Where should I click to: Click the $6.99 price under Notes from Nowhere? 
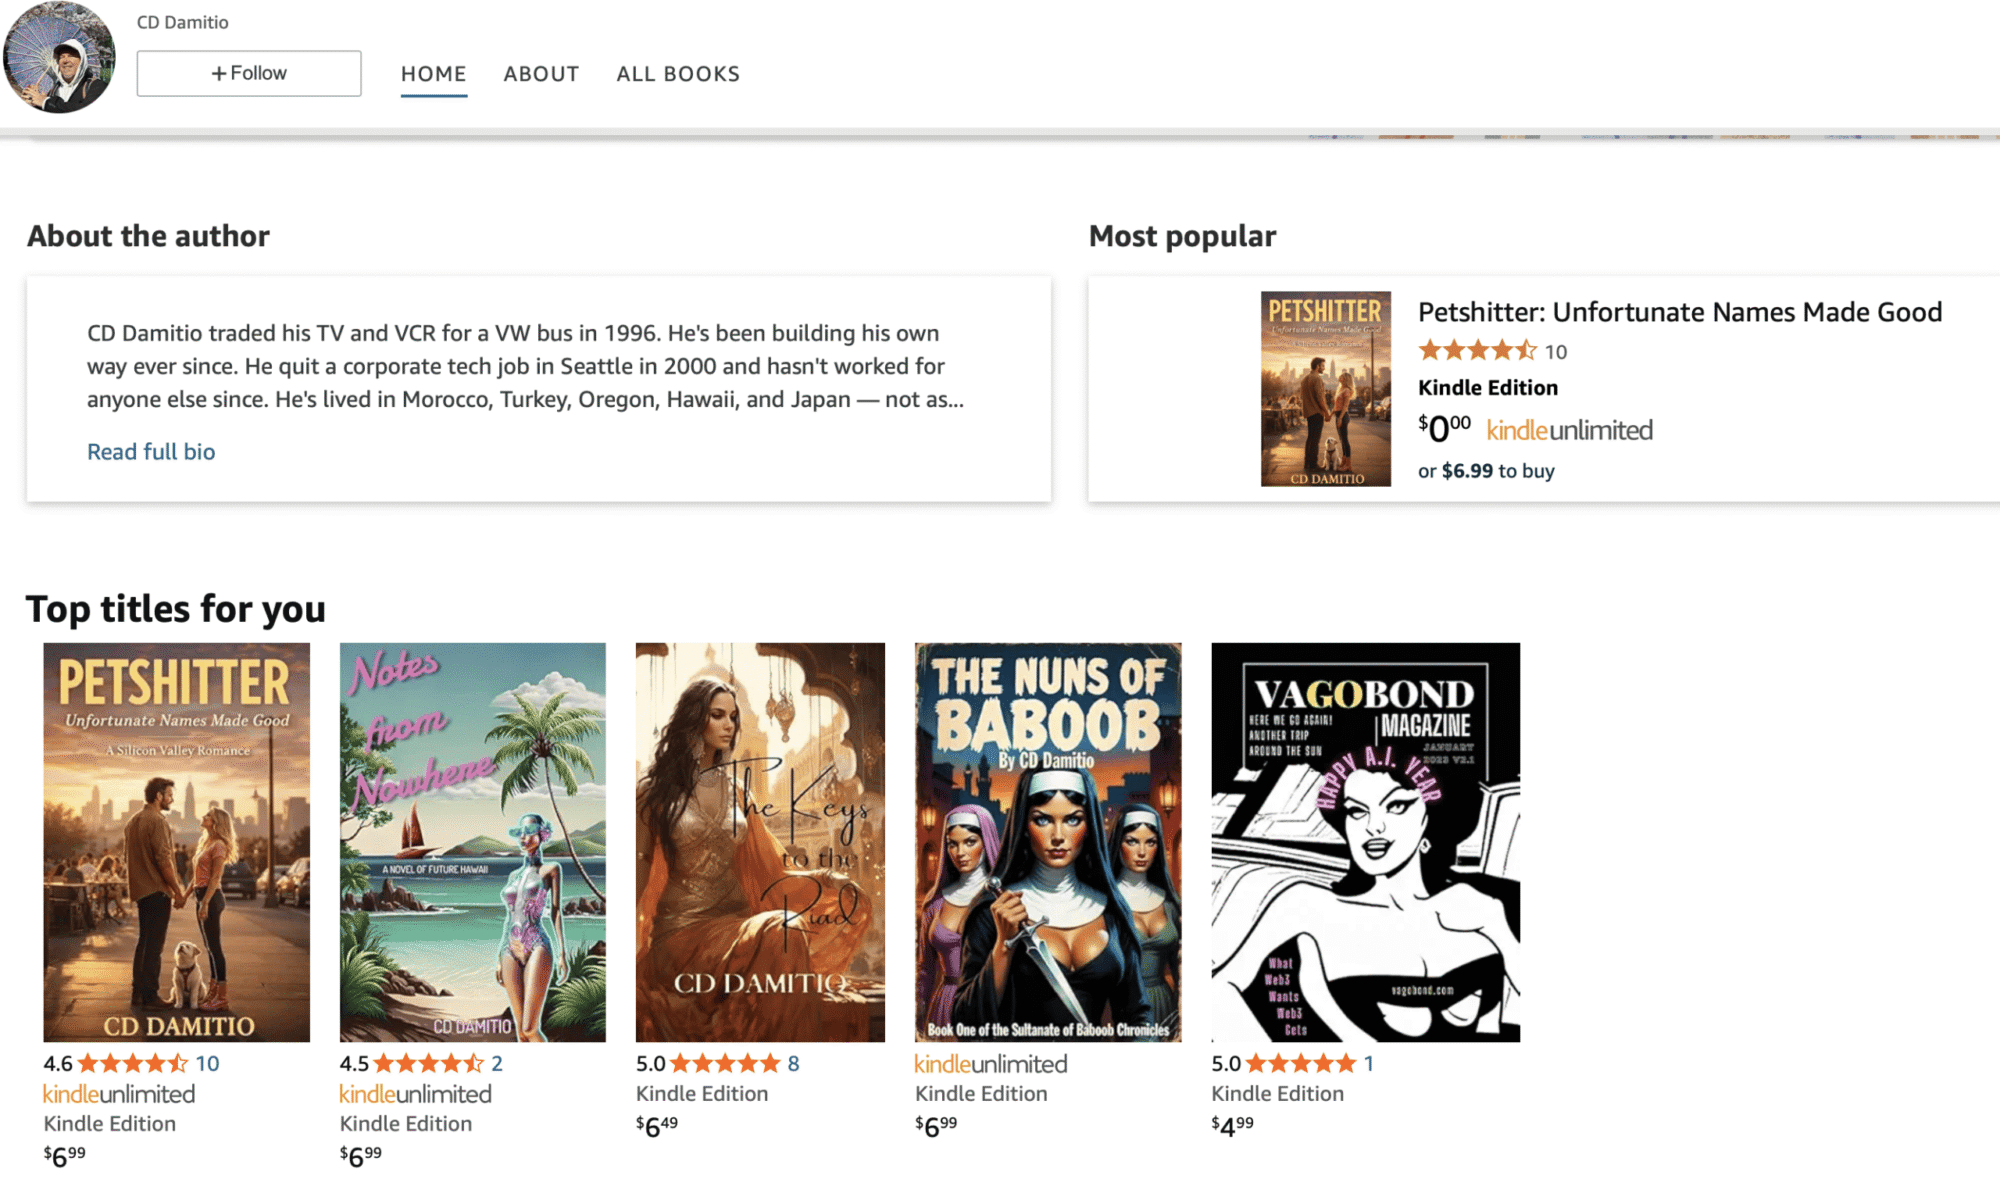(361, 1156)
